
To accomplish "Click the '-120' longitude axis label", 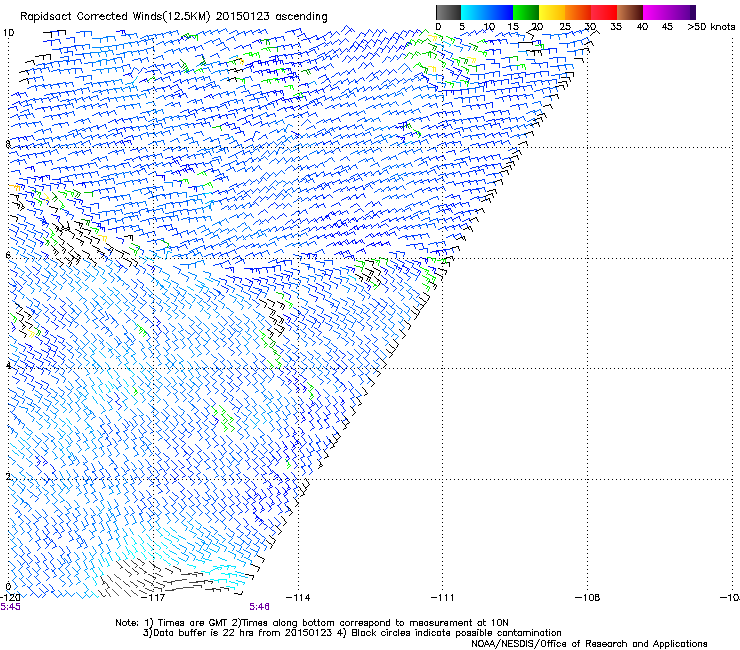I will [10, 598].
